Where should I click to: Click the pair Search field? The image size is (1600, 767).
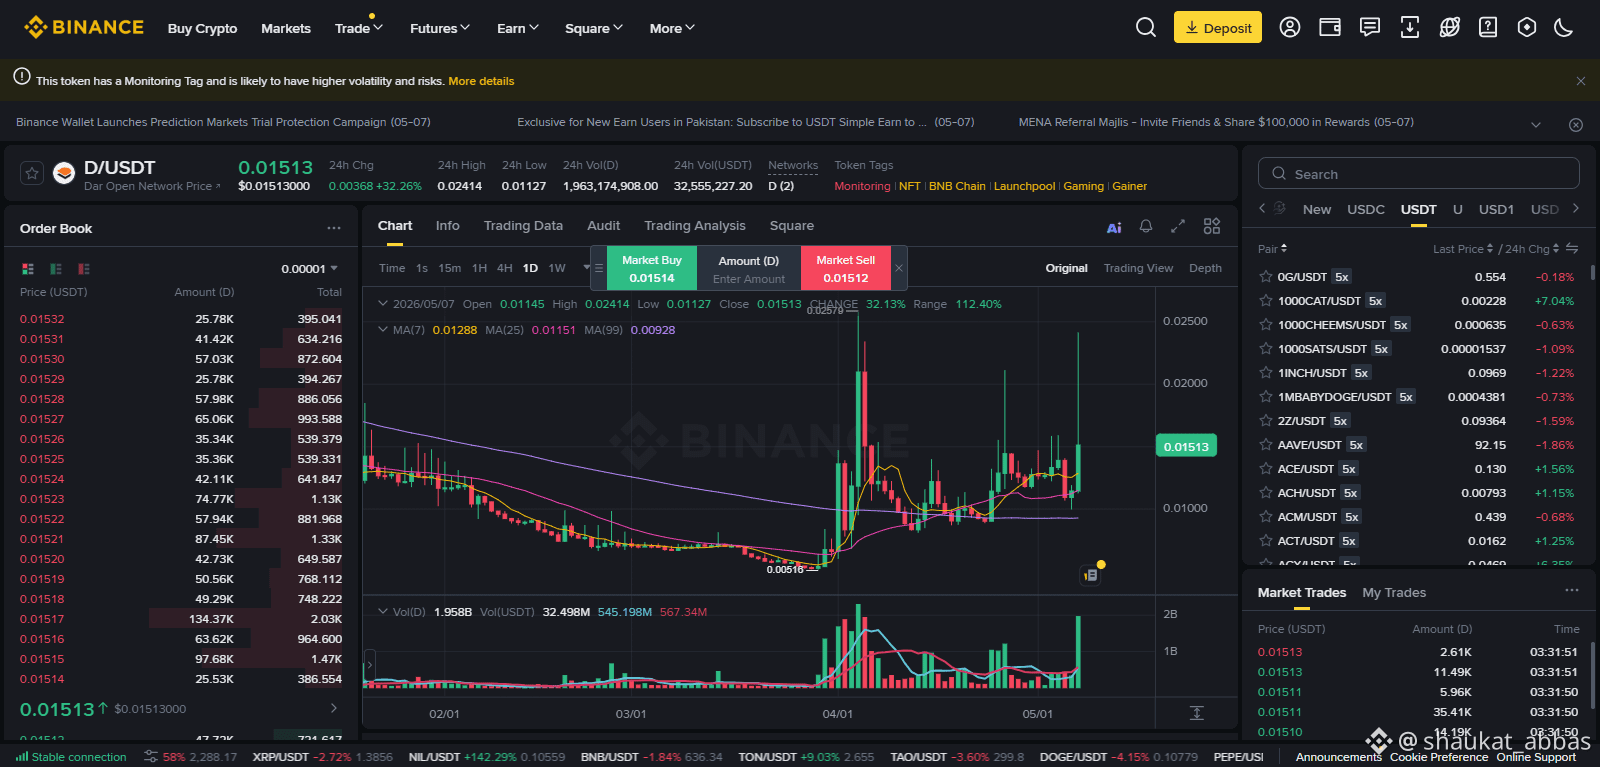coord(1419,173)
